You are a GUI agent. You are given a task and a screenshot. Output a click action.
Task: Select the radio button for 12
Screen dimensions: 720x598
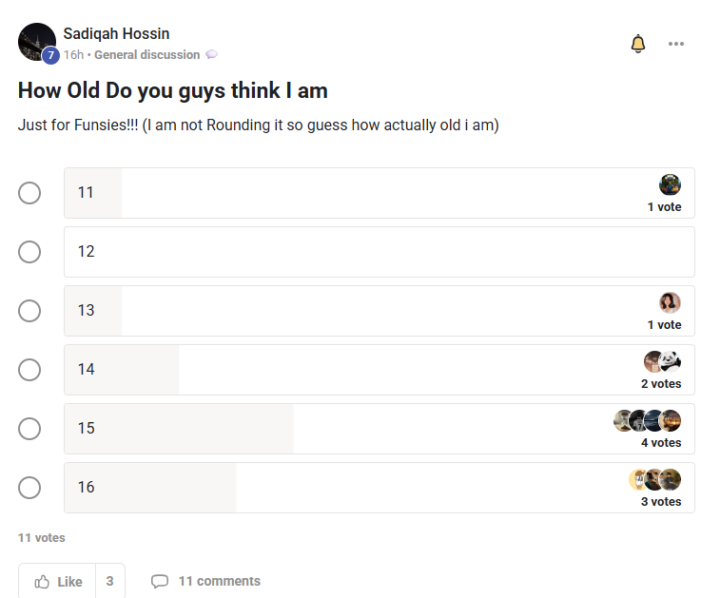coord(29,252)
